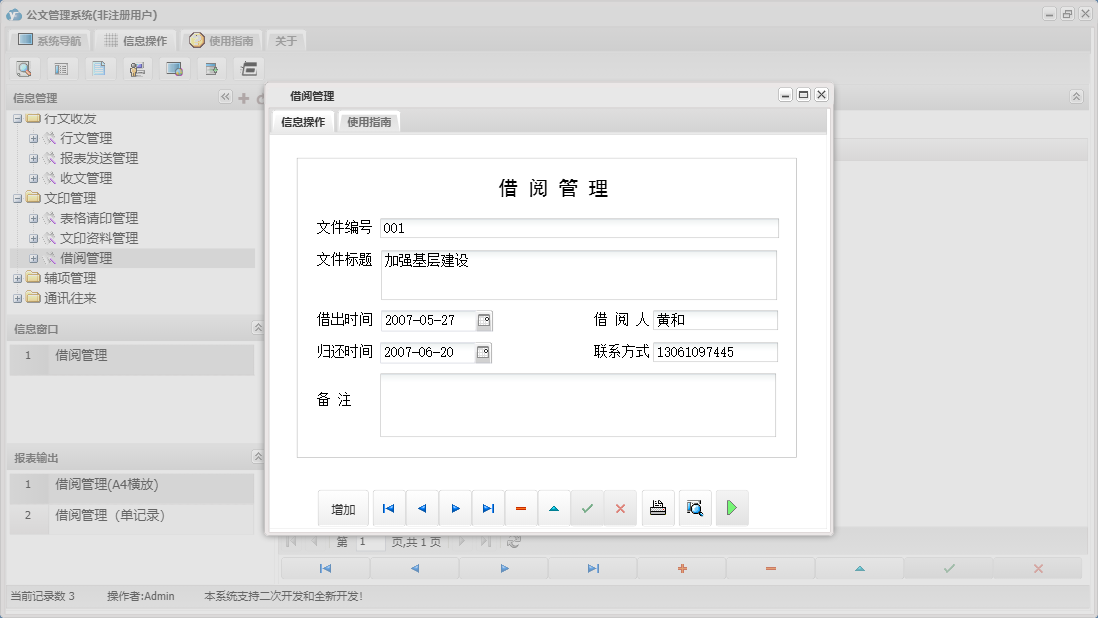The image size is (1098, 618).
Task: Collapse the 信息窗口 panel with its chevron
Action: tap(256, 327)
